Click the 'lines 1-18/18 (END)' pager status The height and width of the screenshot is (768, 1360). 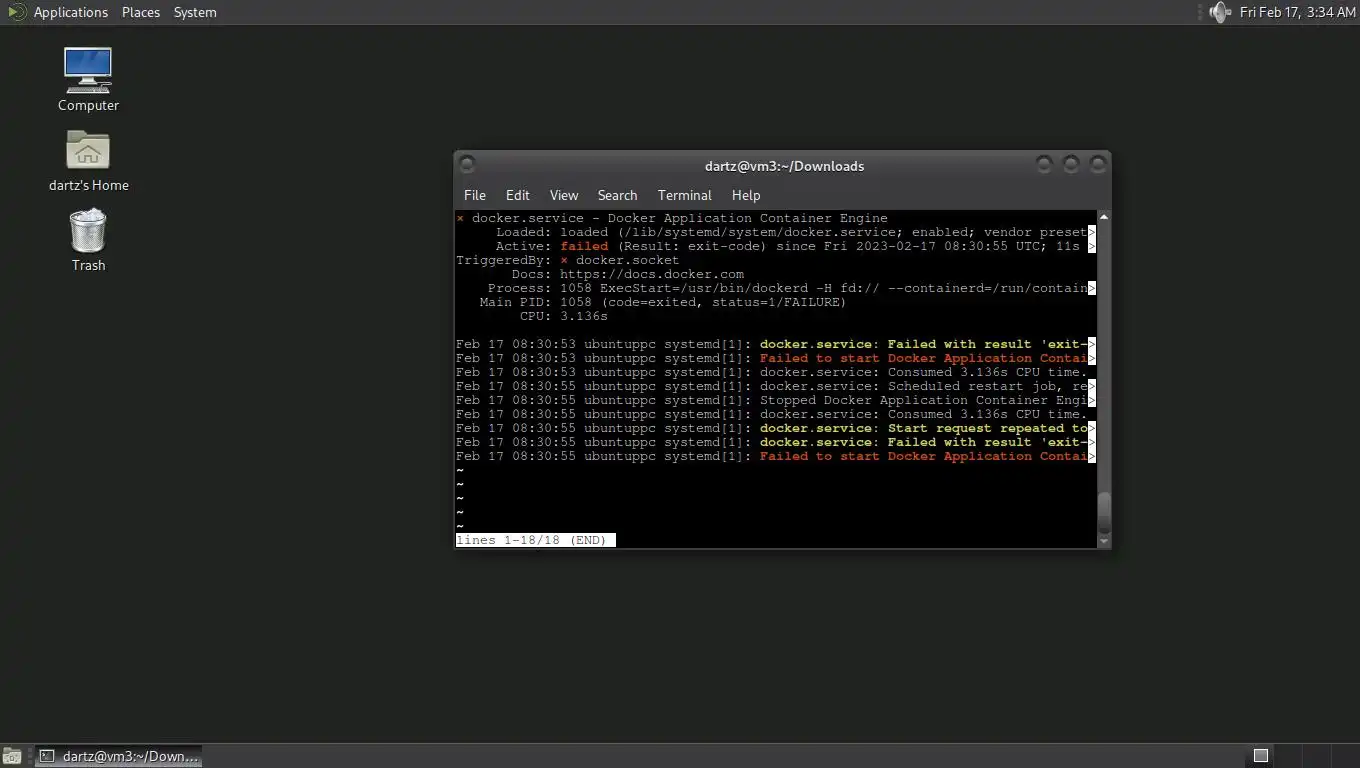(535, 540)
